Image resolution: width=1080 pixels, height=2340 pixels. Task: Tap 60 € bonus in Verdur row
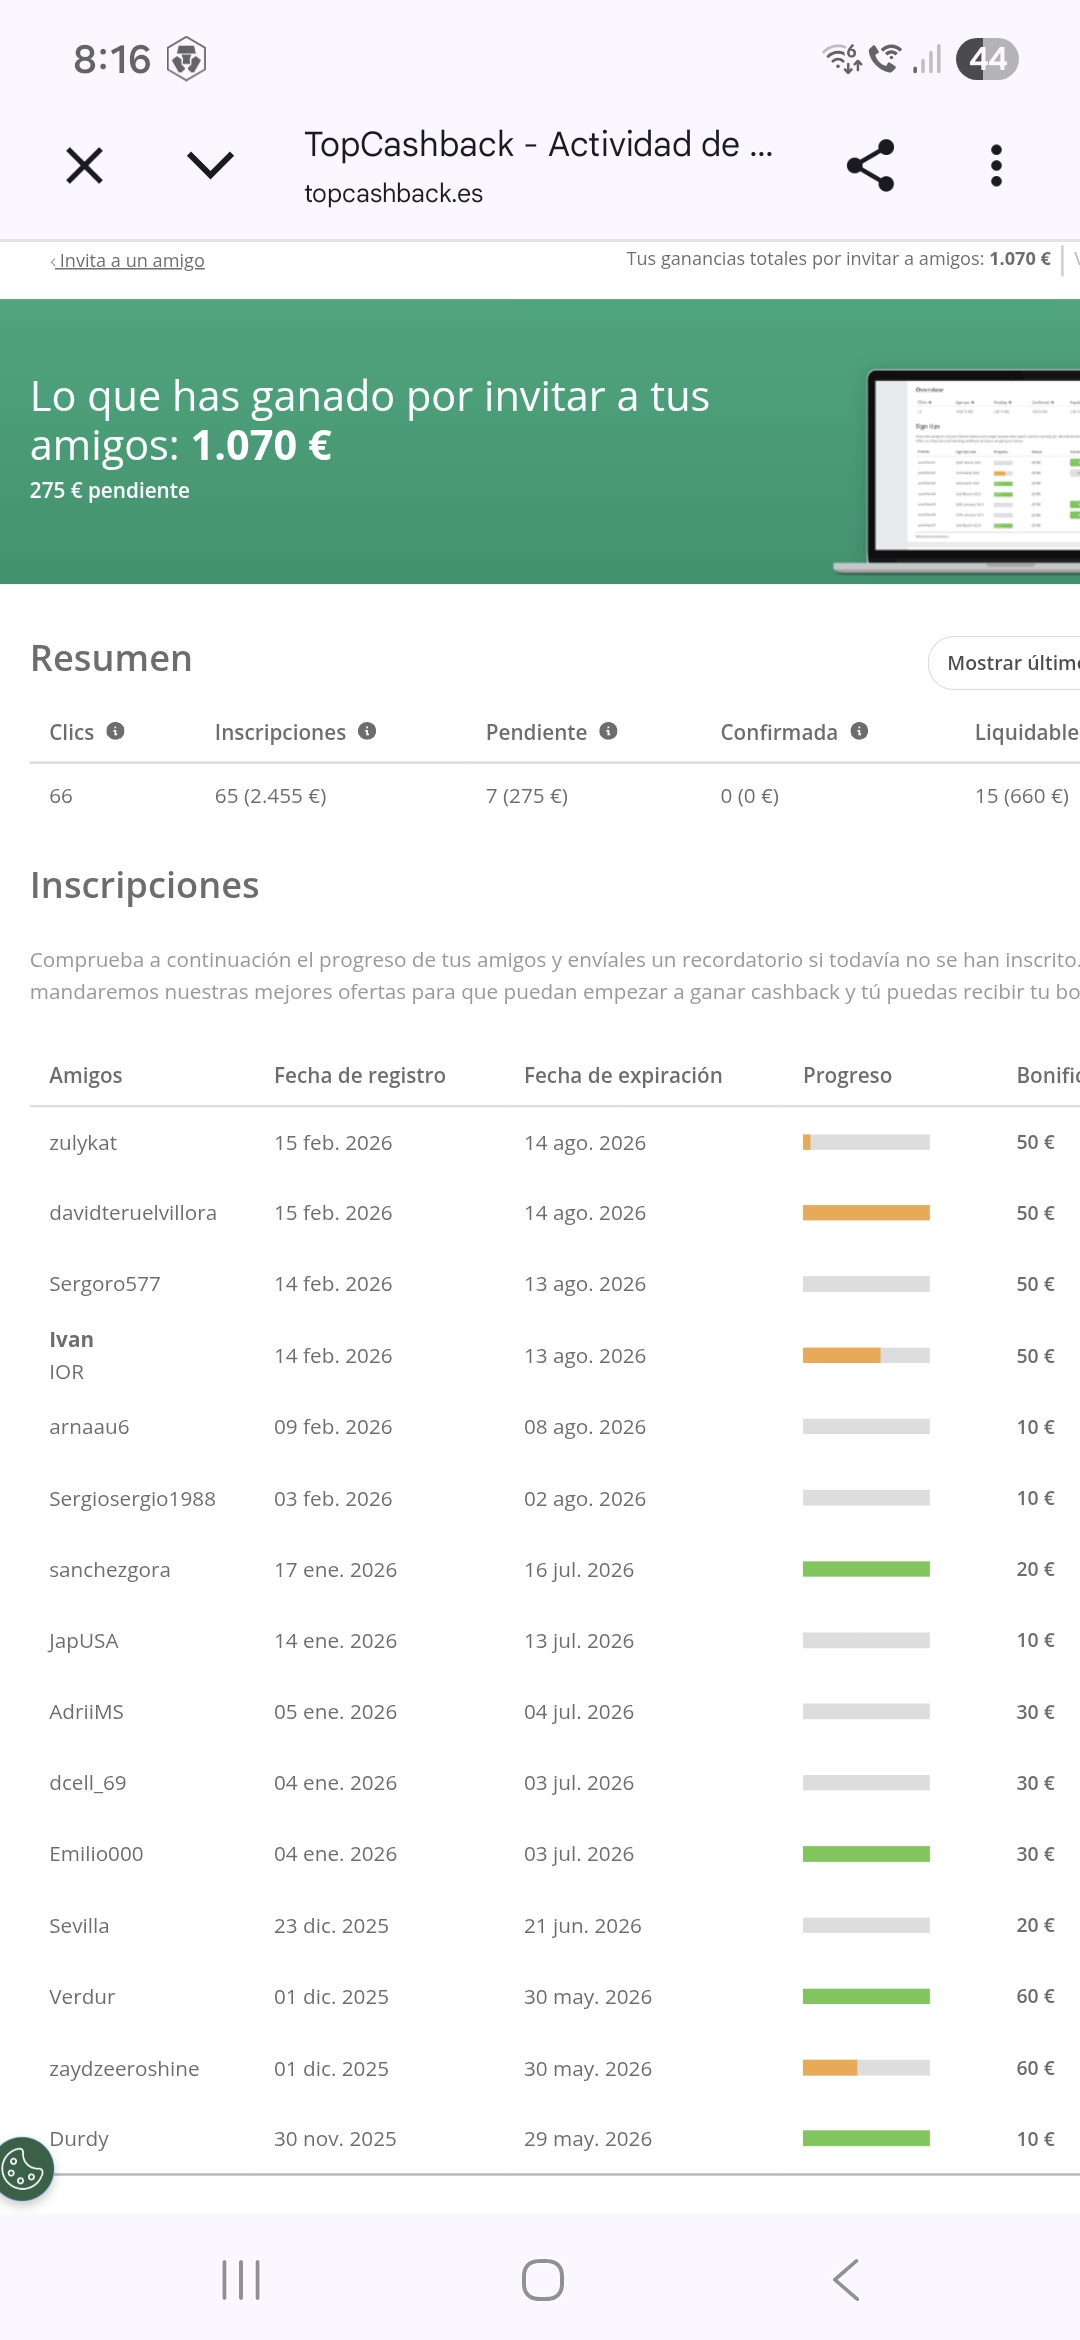[x=1036, y=1996]
